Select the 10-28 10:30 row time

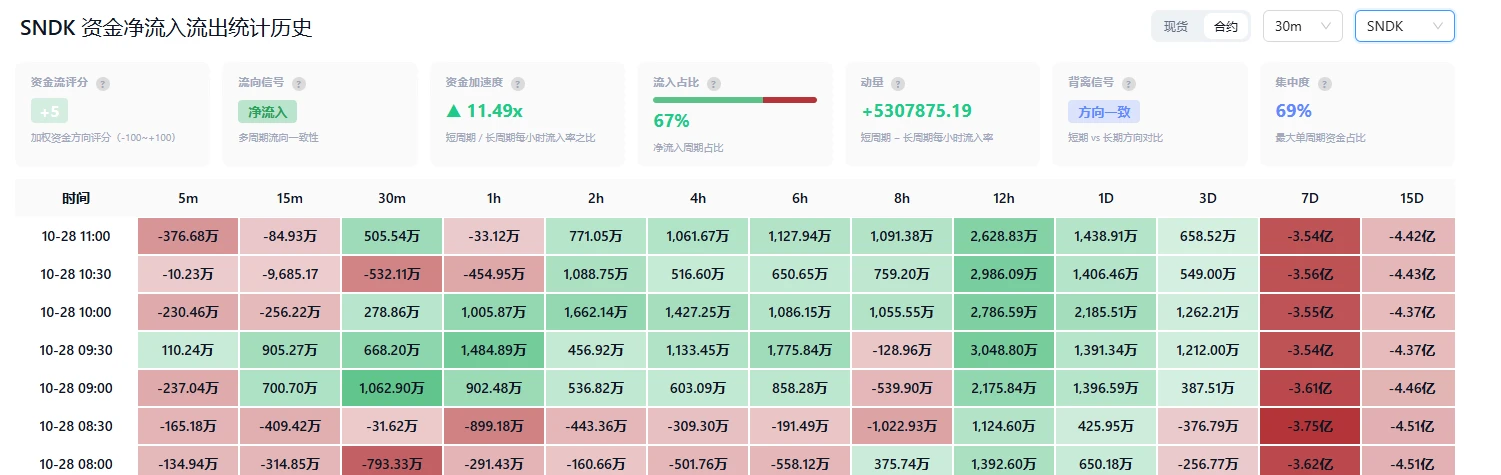point(76,274)
